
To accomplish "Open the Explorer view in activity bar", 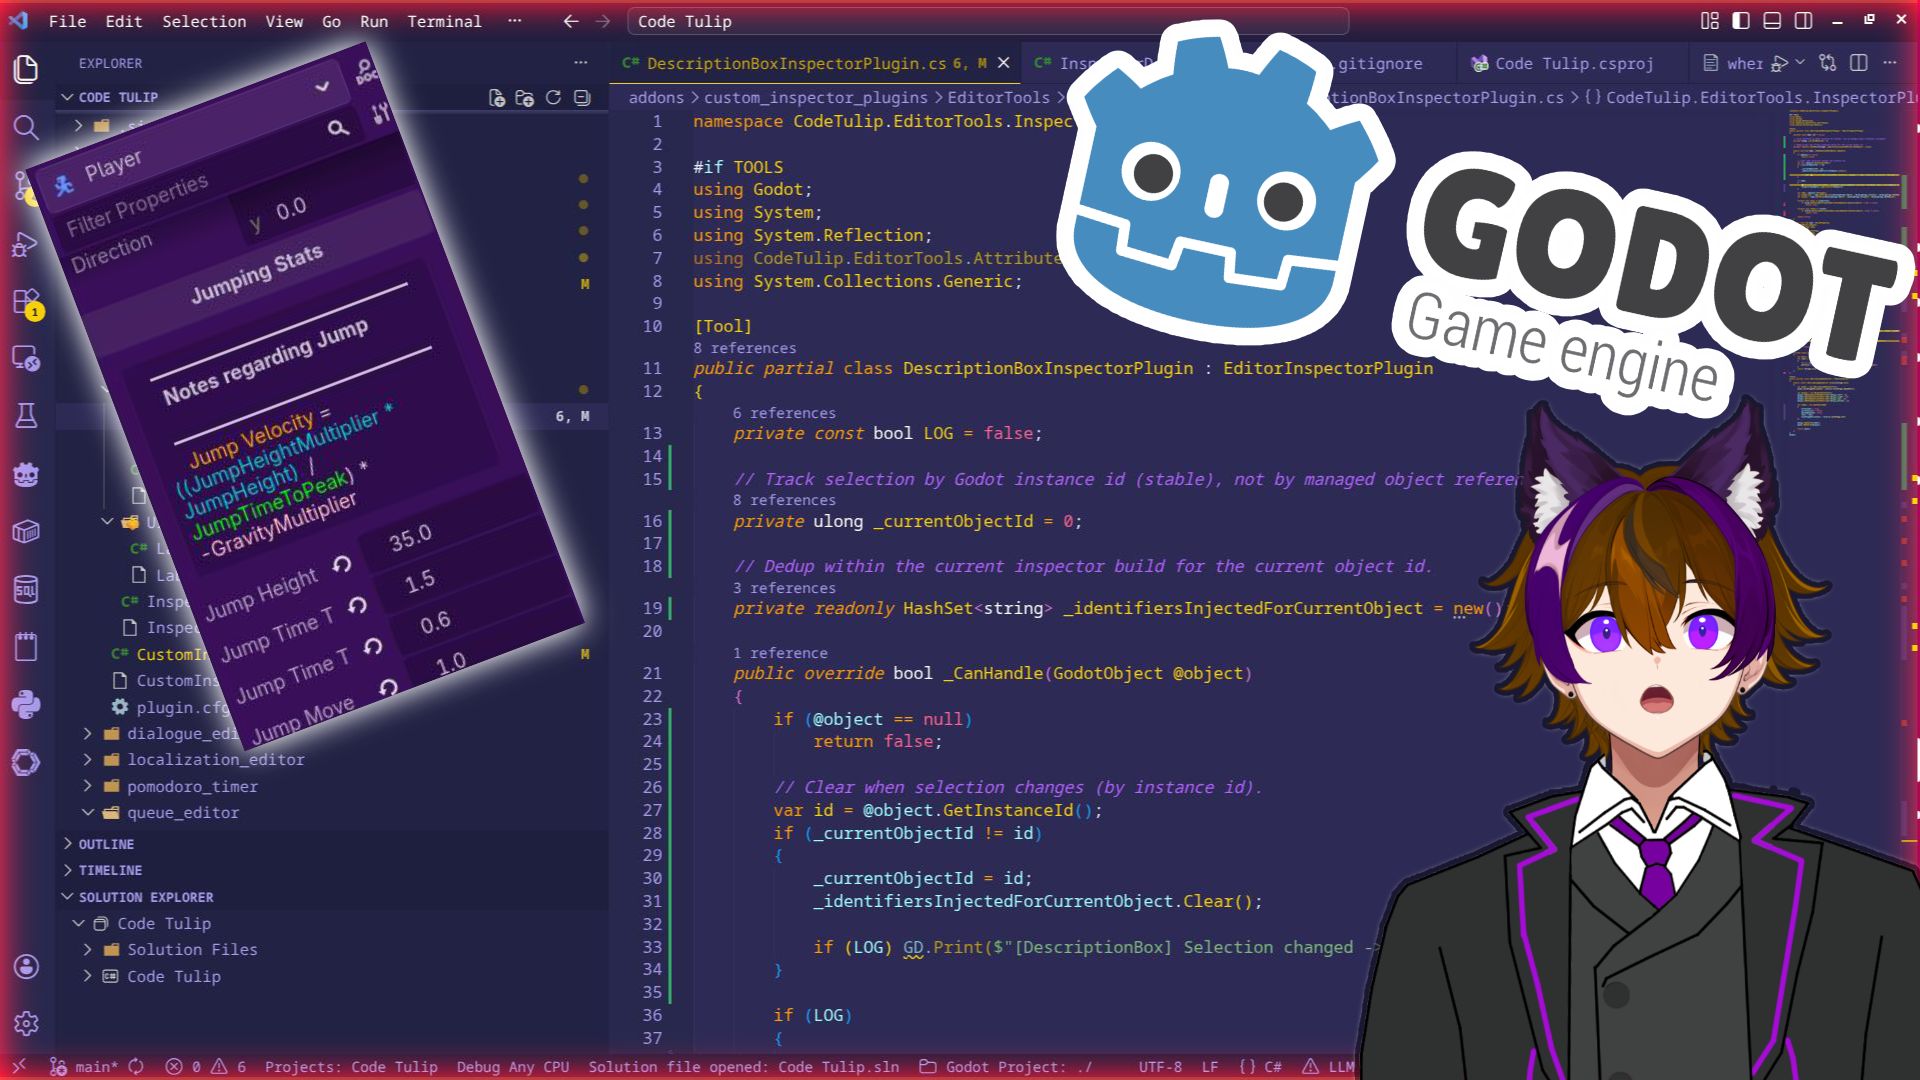I will [26, 69].
